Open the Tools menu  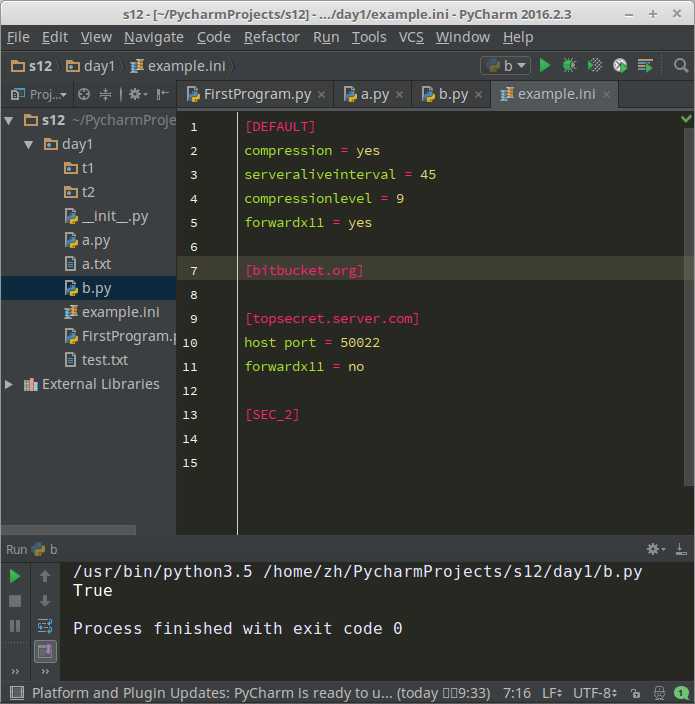(369, 37)
